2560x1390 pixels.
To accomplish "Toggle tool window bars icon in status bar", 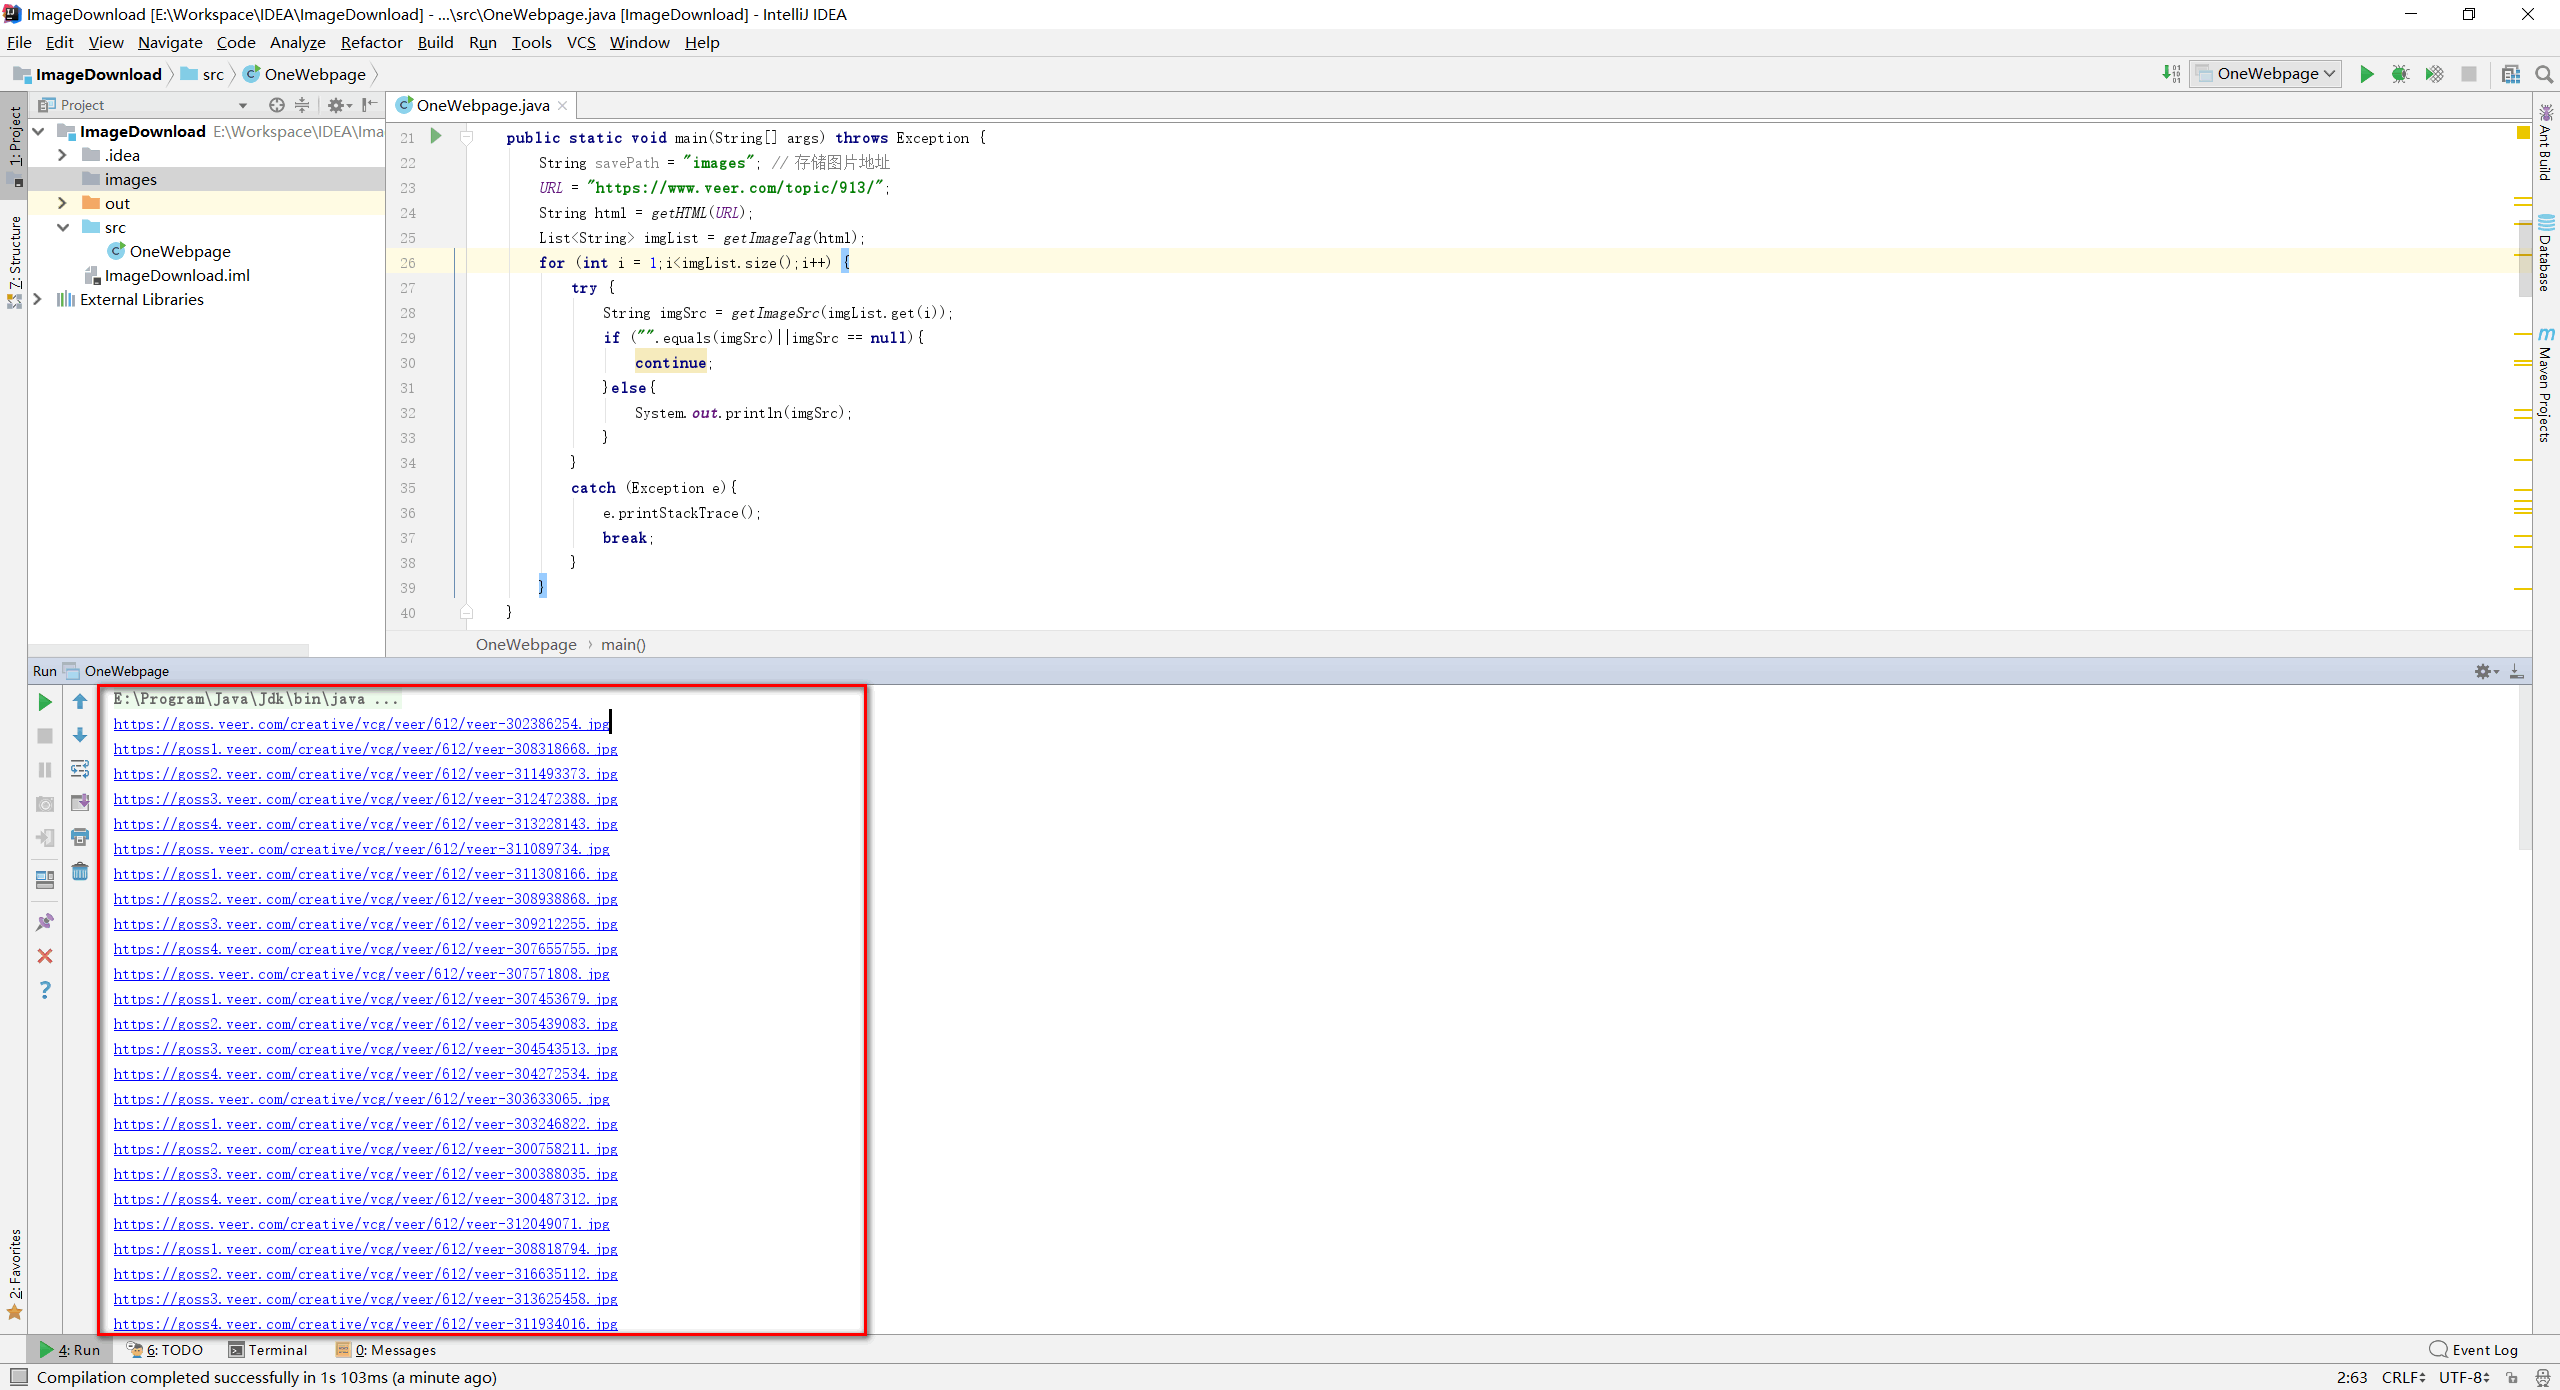I will 18,1377.
